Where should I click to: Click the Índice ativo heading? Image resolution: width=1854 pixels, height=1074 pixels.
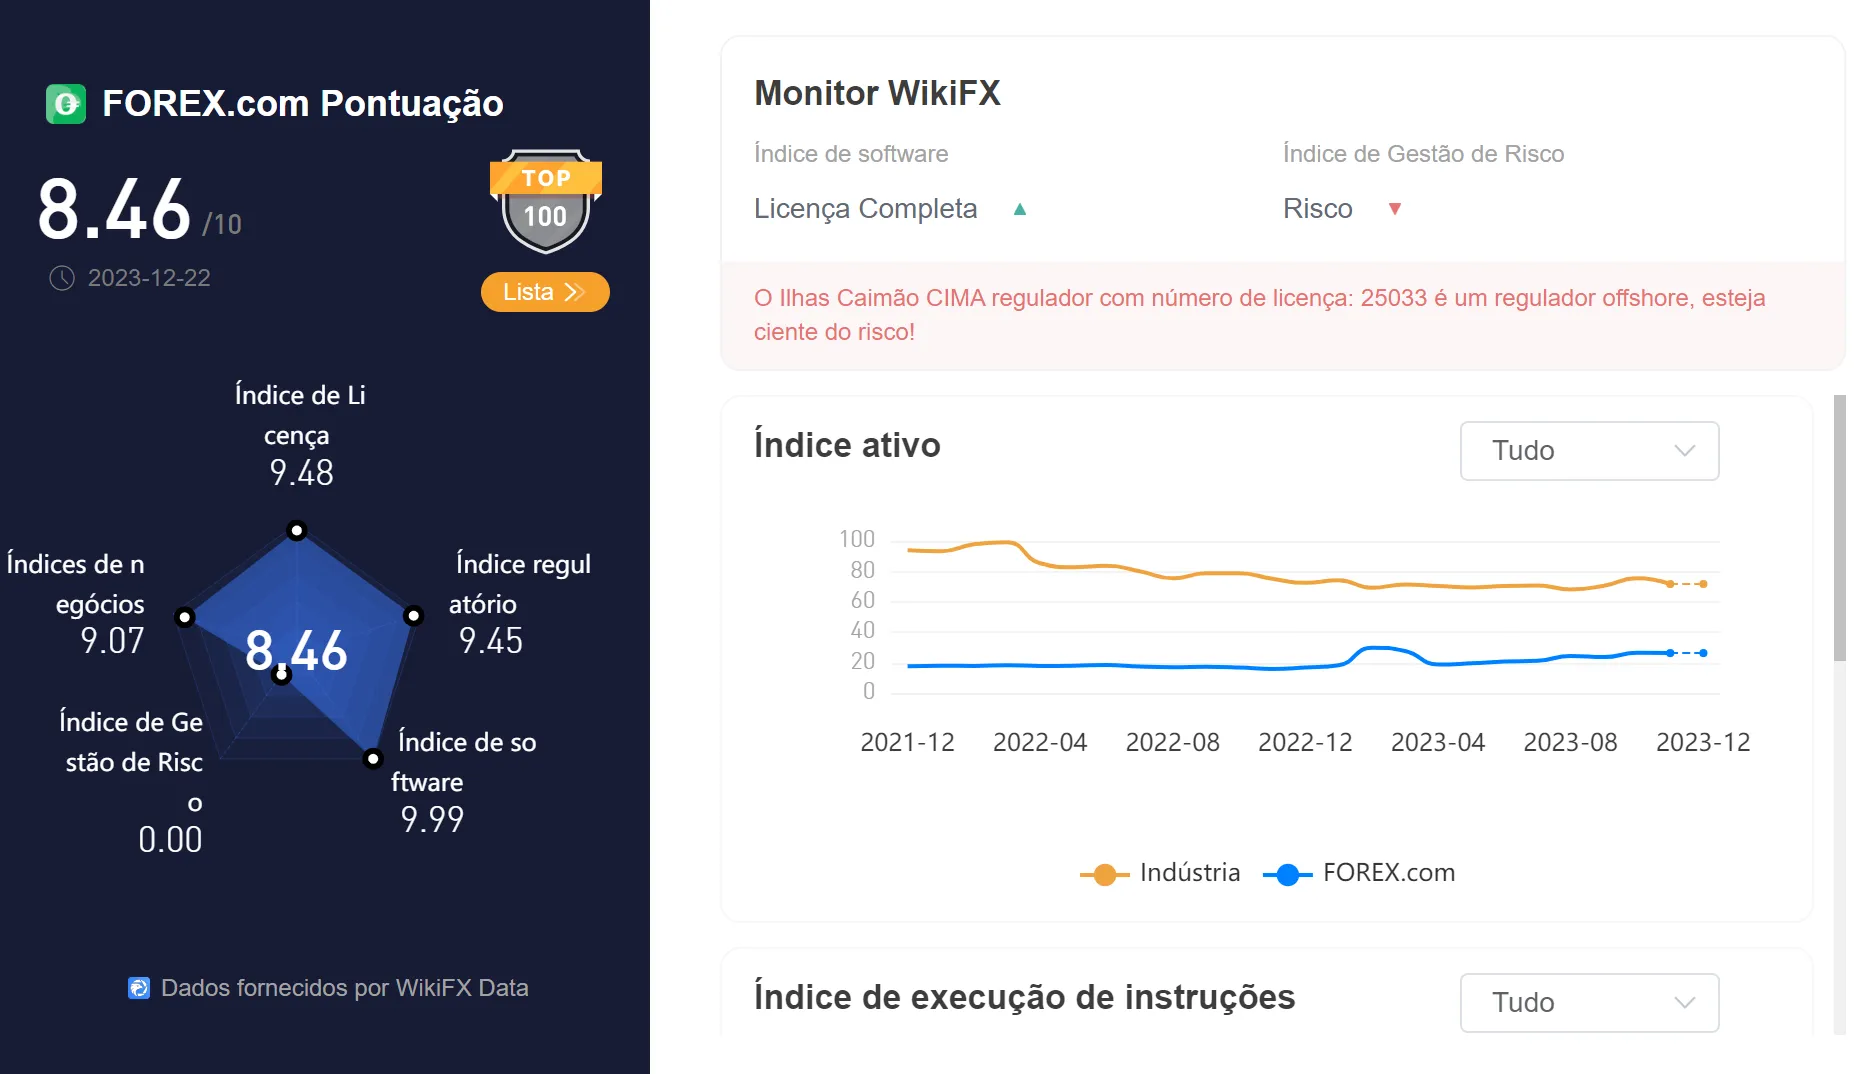point(847,445)
